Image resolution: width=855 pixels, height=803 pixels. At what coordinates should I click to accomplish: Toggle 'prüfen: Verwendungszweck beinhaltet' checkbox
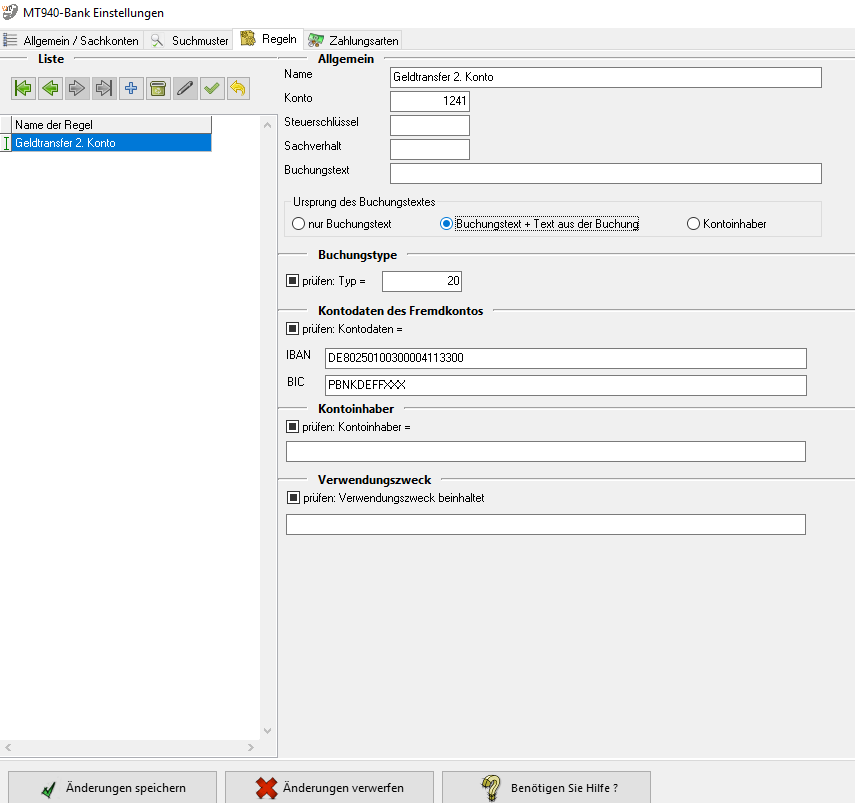[293, 497]
